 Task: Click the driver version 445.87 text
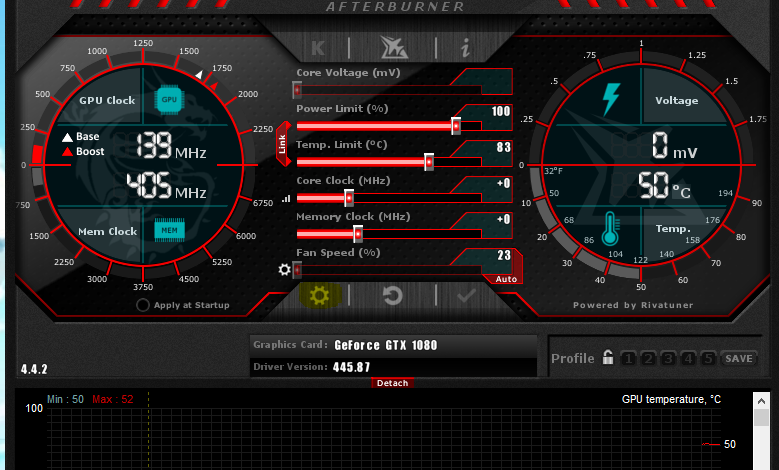(x=351, y=367)
